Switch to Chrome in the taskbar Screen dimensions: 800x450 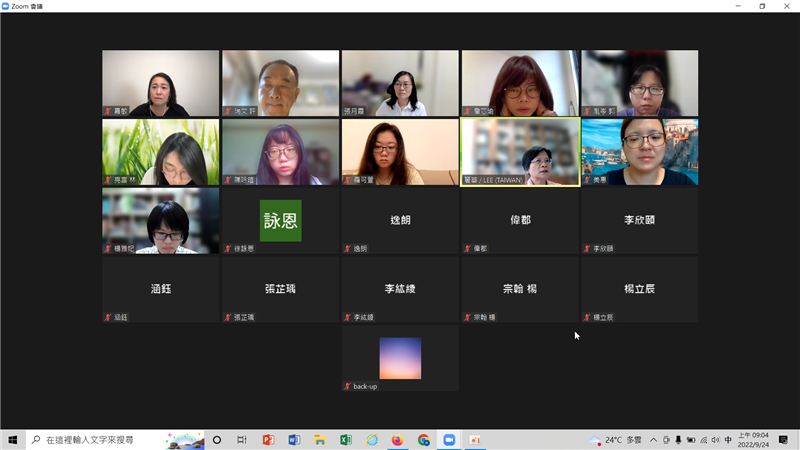[x=424, y=440]
